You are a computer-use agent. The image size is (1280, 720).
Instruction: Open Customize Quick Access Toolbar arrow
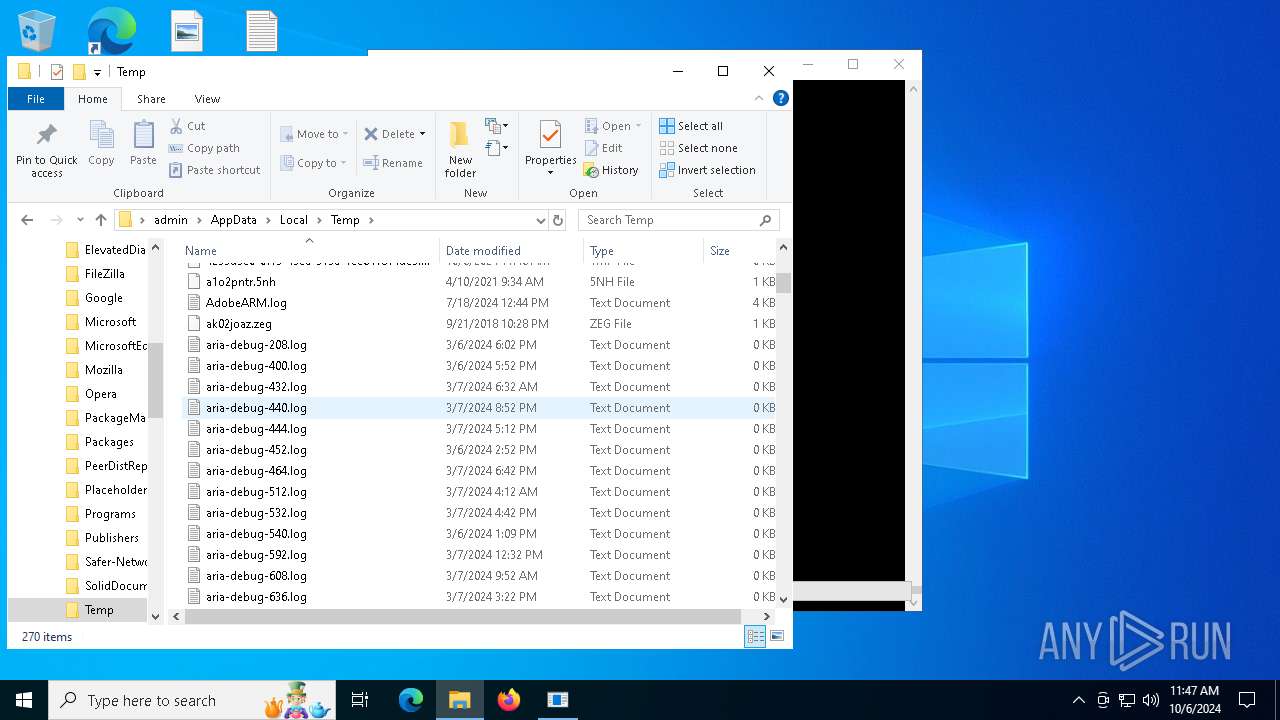pos(97,72)
